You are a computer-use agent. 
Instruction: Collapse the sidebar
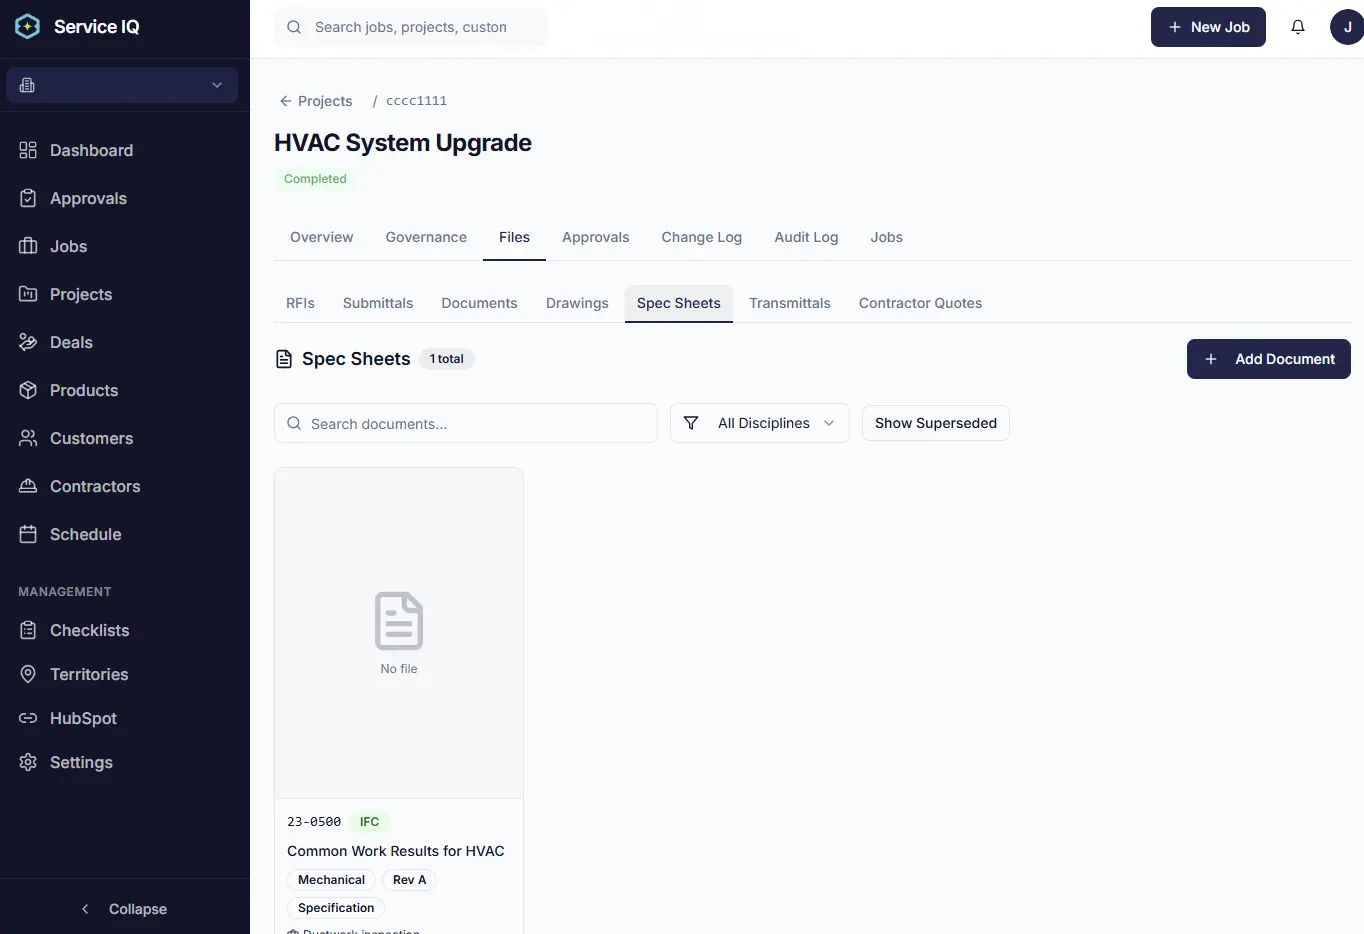point(124,909)
